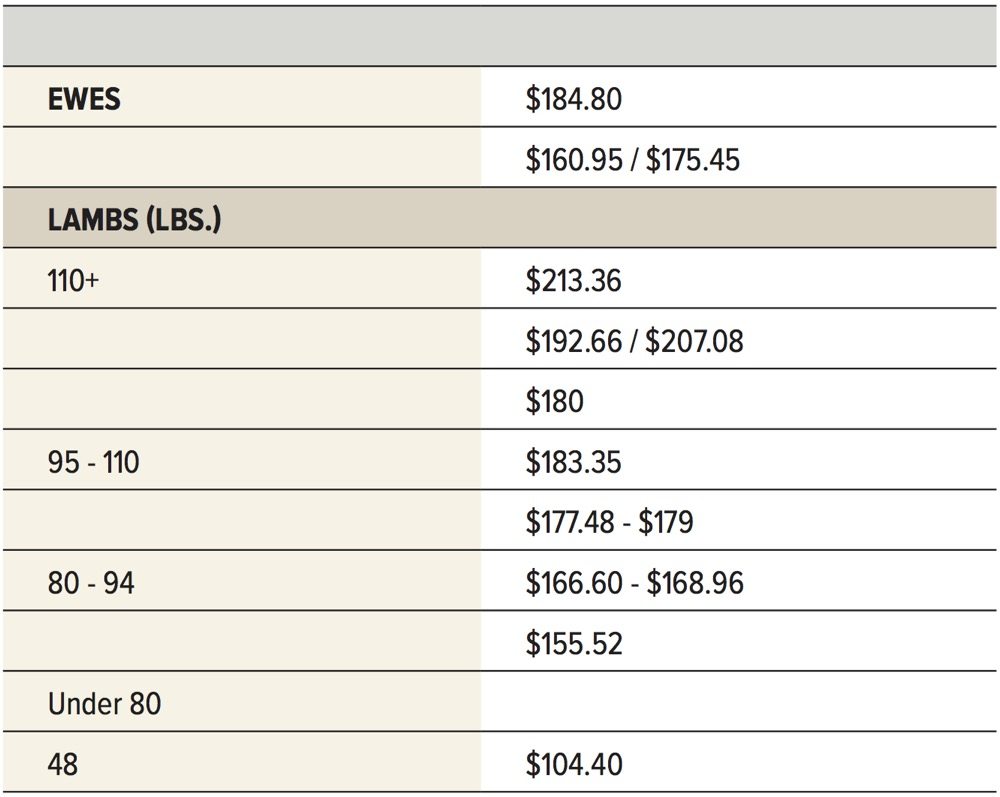The width and height of the screenshot is (1000, 797).
Task: Click the 110+ weight label
Action: [73, 281]
